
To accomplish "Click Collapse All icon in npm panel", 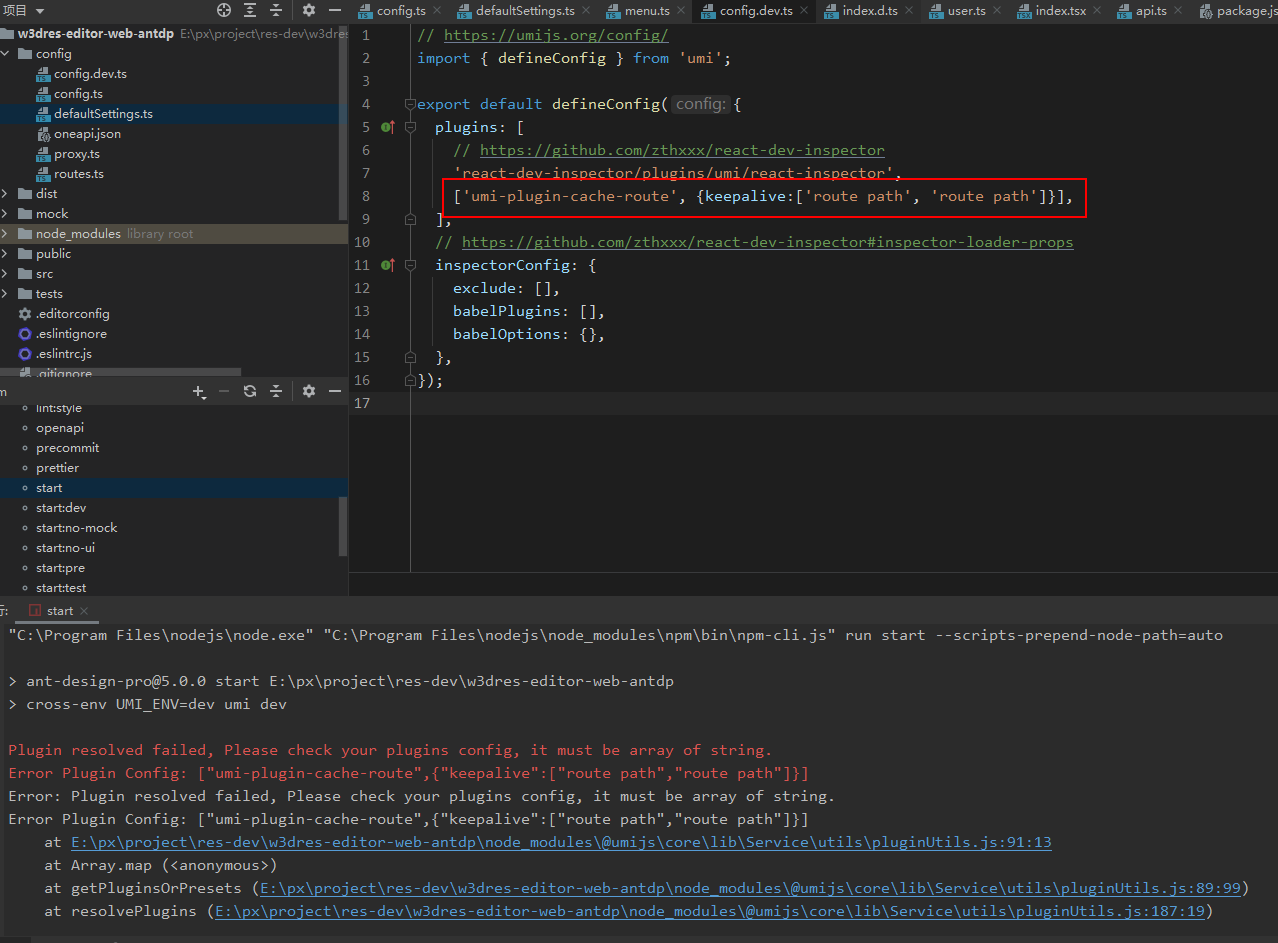I will [x=275, y=391].
